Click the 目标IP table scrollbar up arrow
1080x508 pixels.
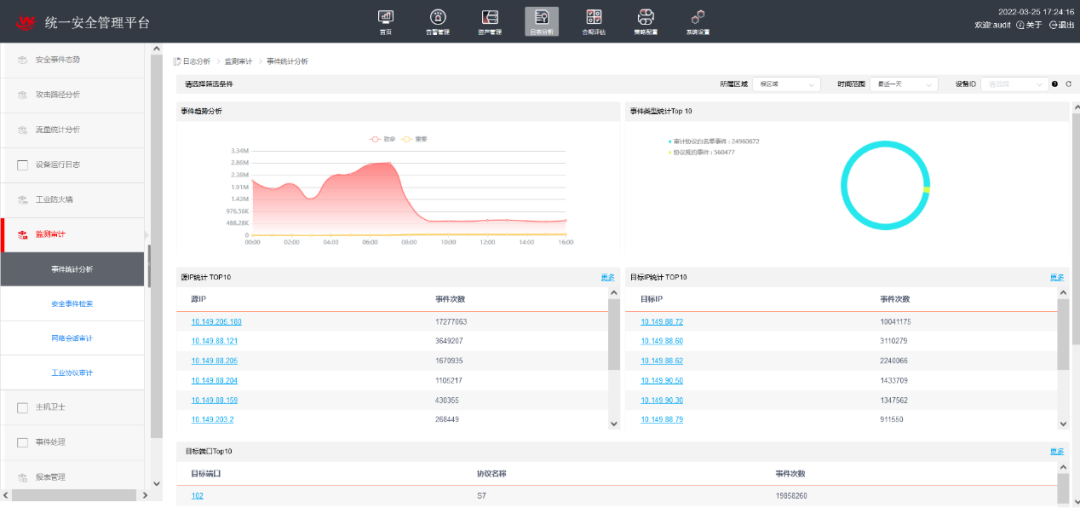click(1063, 293)
